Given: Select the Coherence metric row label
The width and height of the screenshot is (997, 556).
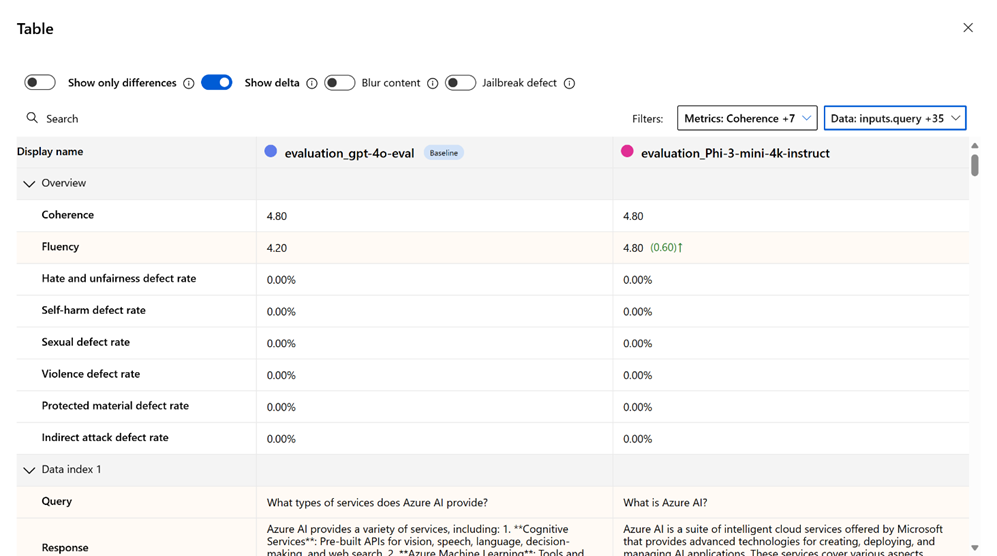Looking at the screenshot, I should [67, 215].
